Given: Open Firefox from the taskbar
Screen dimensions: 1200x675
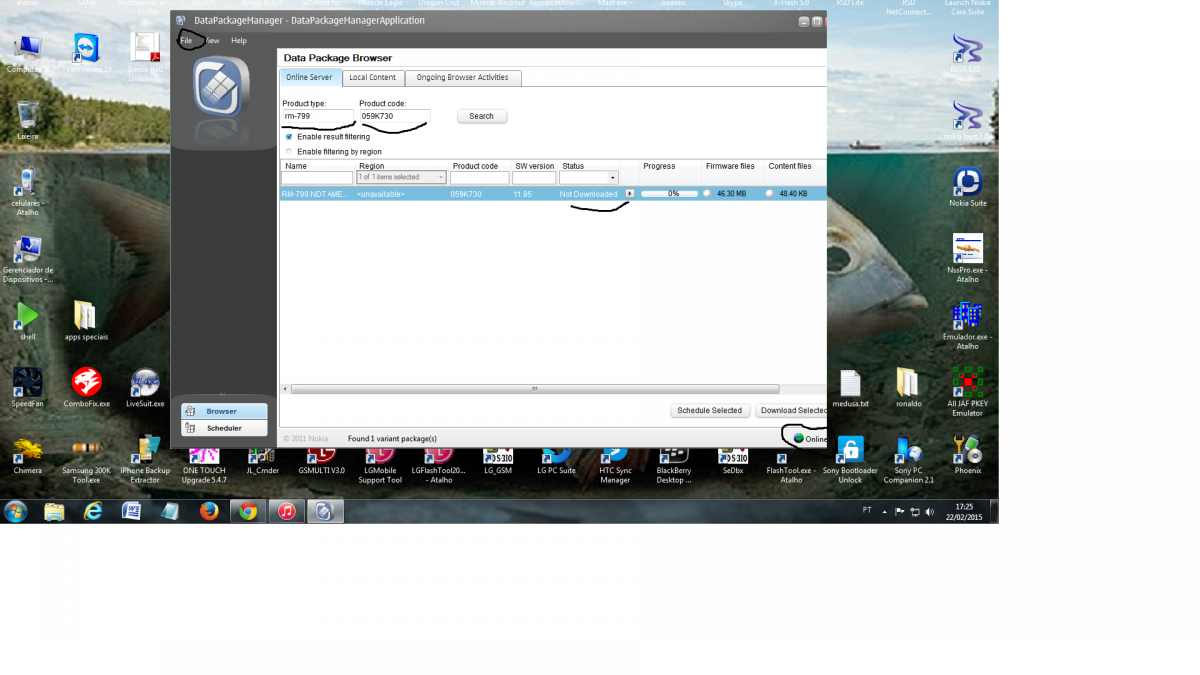Looking at the screenshot, I should 209,511.
